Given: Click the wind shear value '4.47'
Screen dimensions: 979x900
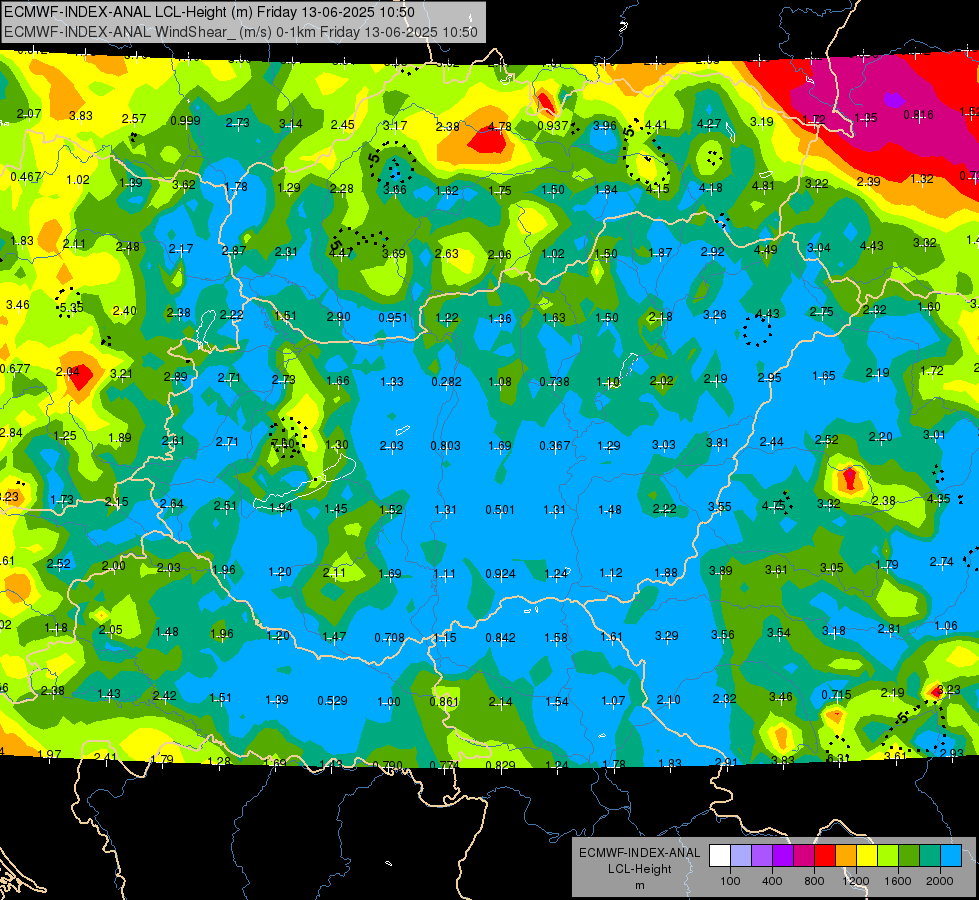Looking at the screenshot, I should coord(342,252).
